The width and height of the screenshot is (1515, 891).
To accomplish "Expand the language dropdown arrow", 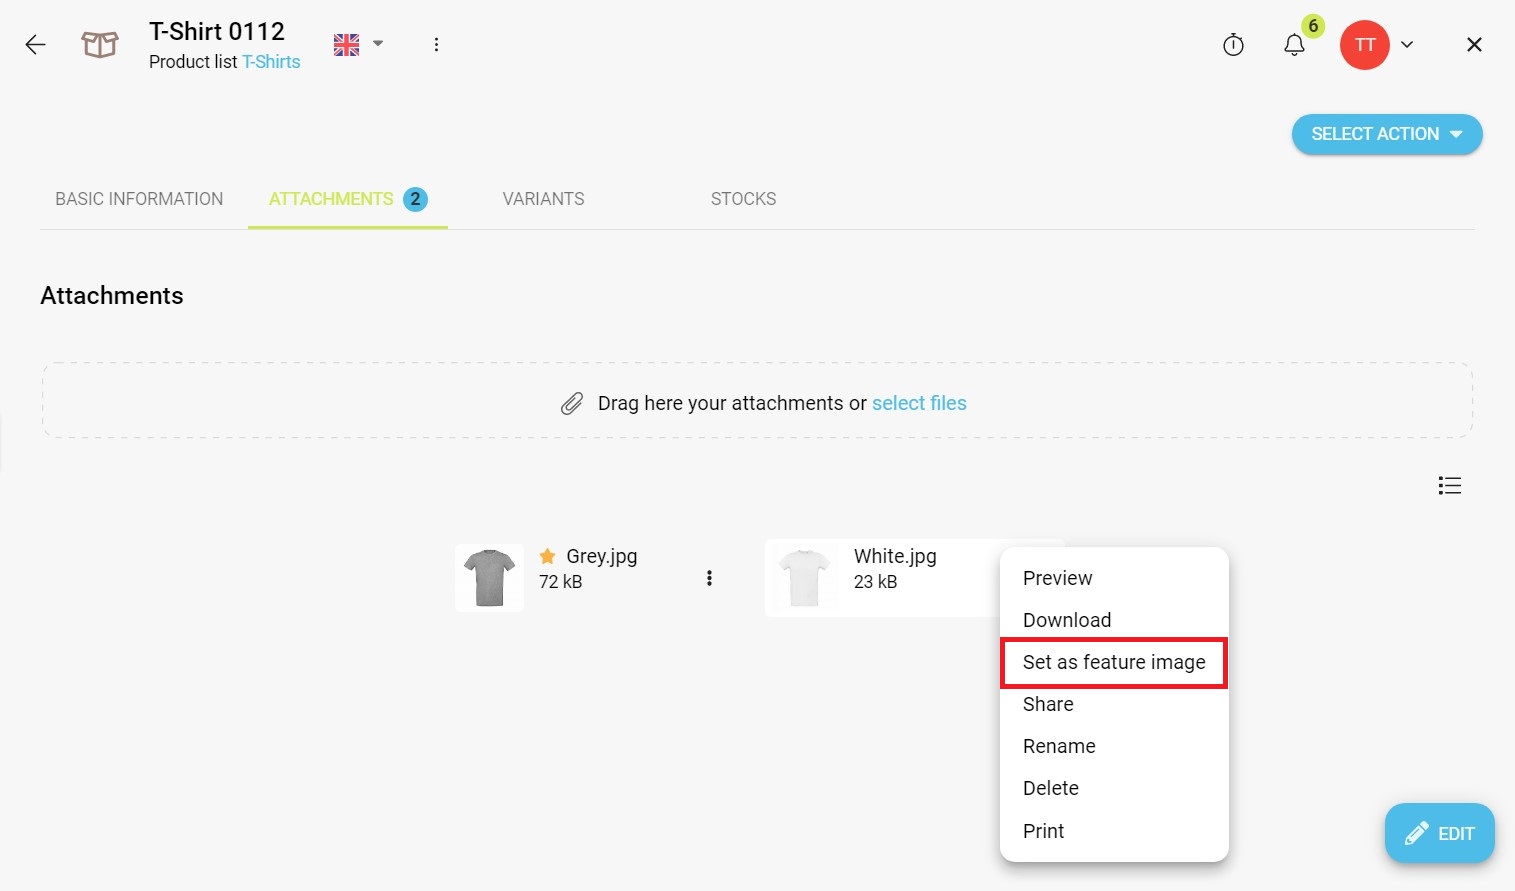I will tap(378, 44).
